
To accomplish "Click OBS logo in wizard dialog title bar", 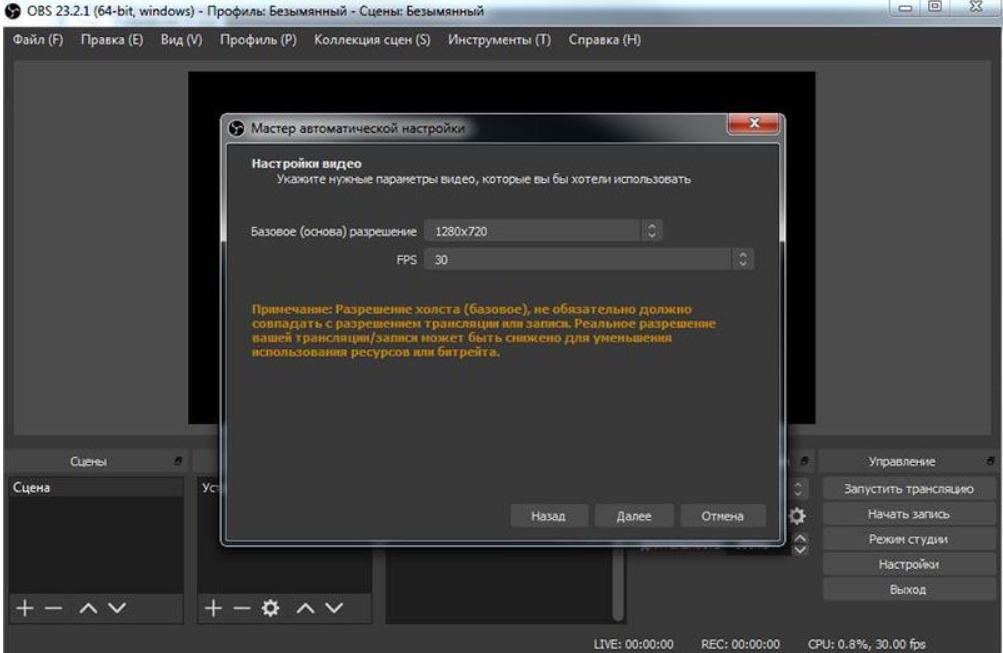I will (237, 129).
